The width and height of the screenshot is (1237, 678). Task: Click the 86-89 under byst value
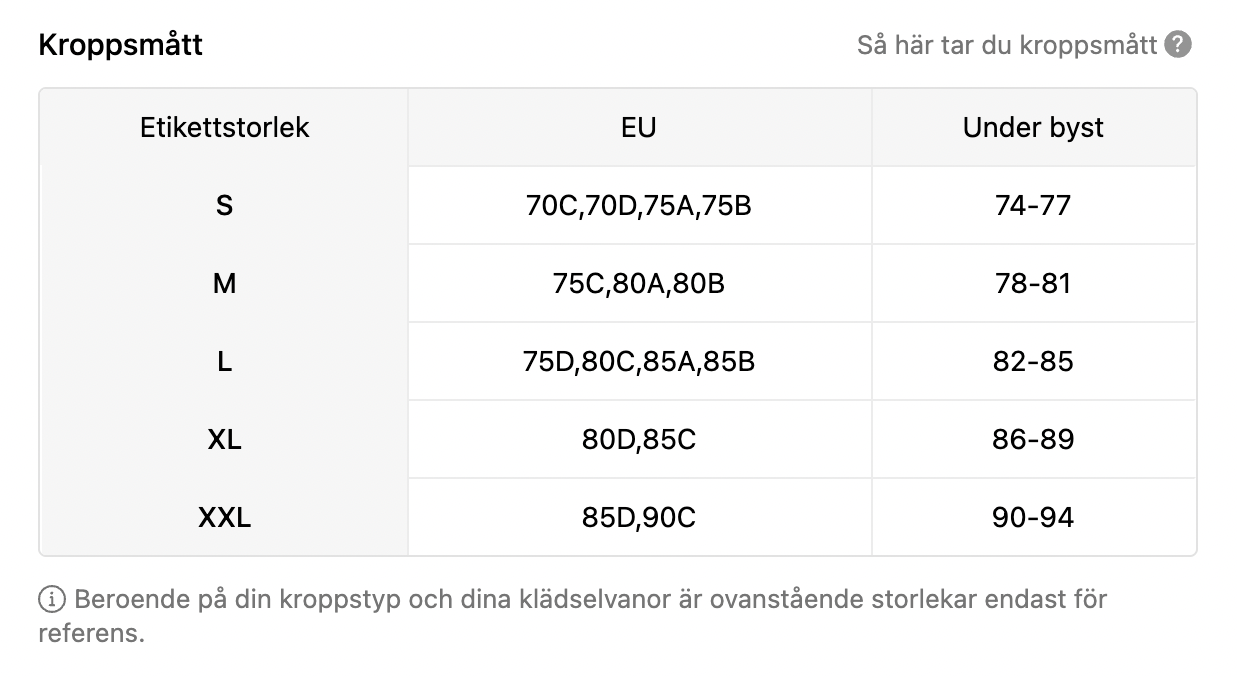point(1033,439)
